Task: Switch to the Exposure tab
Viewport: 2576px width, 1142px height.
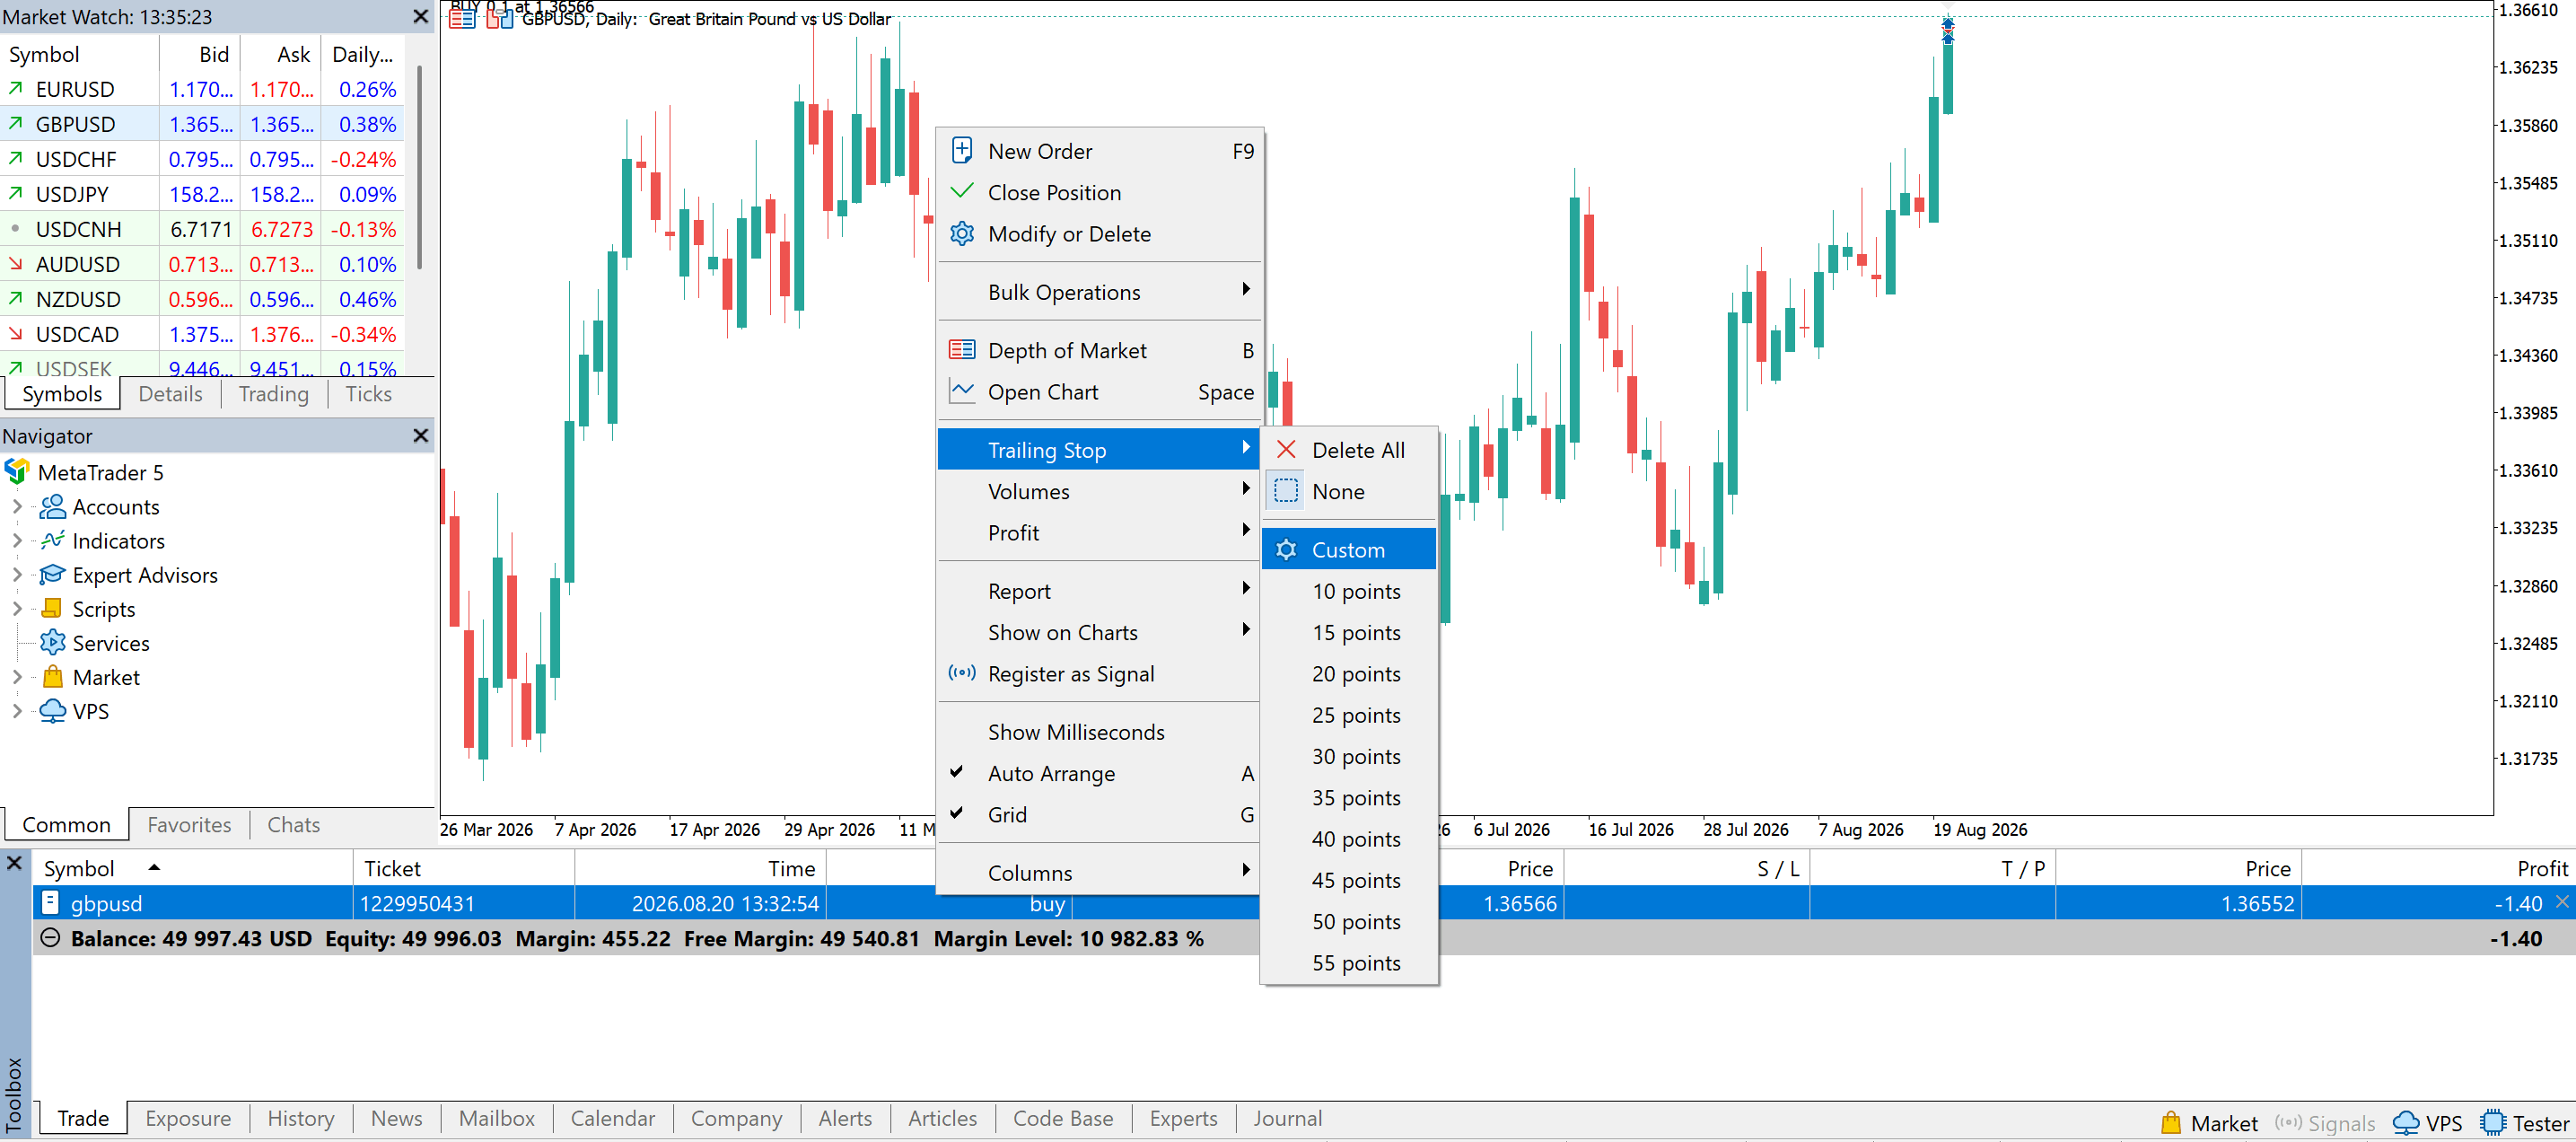Action: 188,1118
